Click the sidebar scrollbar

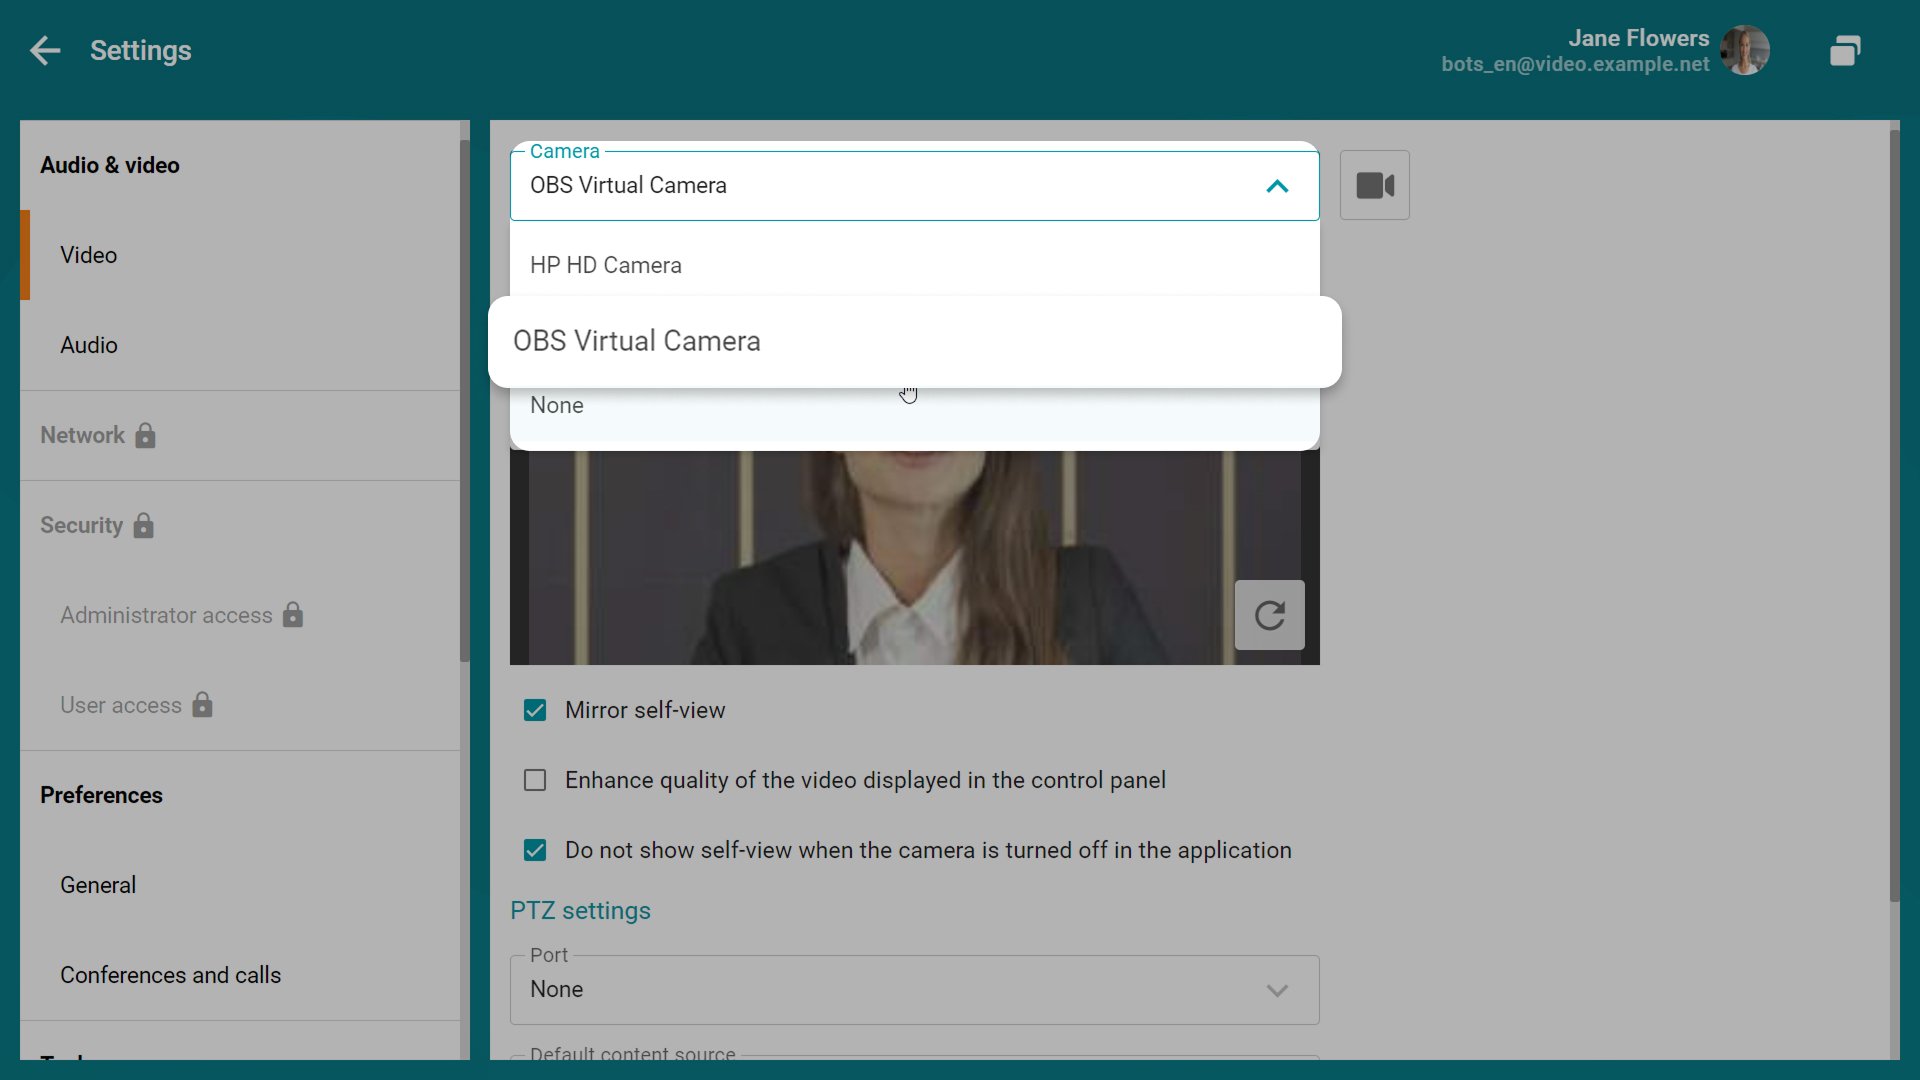(x=464, y=400)
